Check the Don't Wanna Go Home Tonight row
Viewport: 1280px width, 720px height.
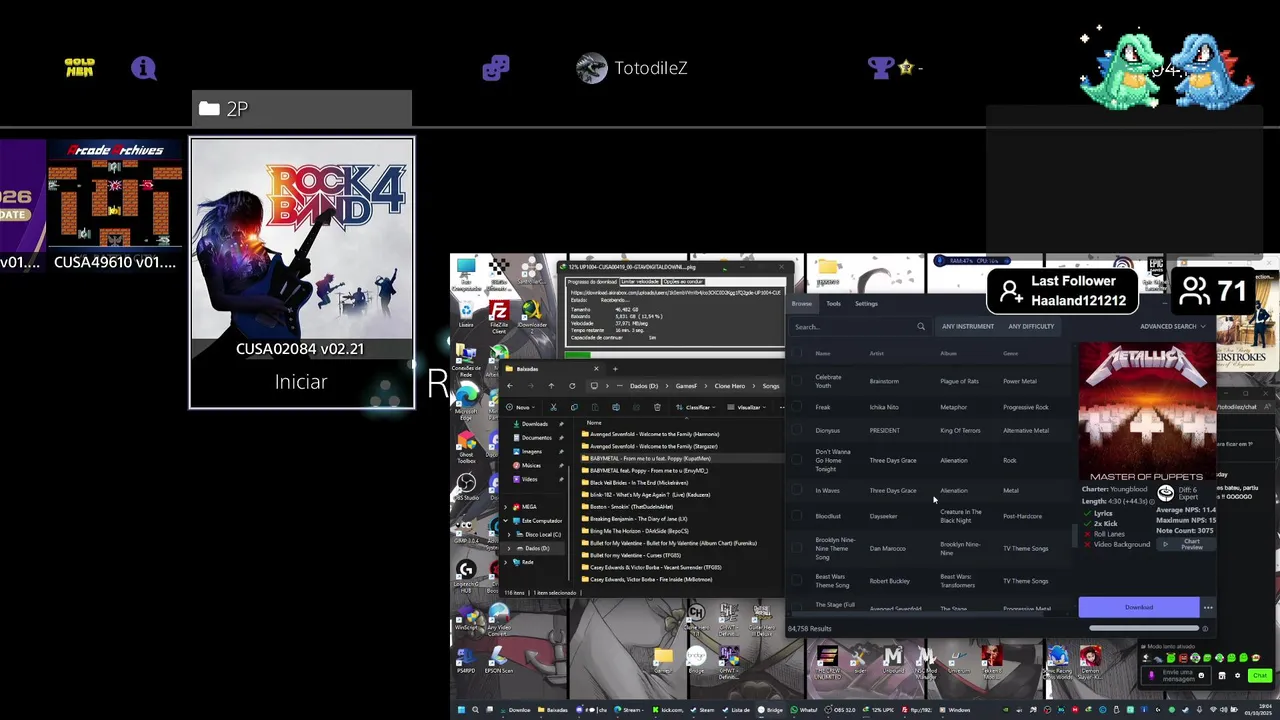[797, 460]
